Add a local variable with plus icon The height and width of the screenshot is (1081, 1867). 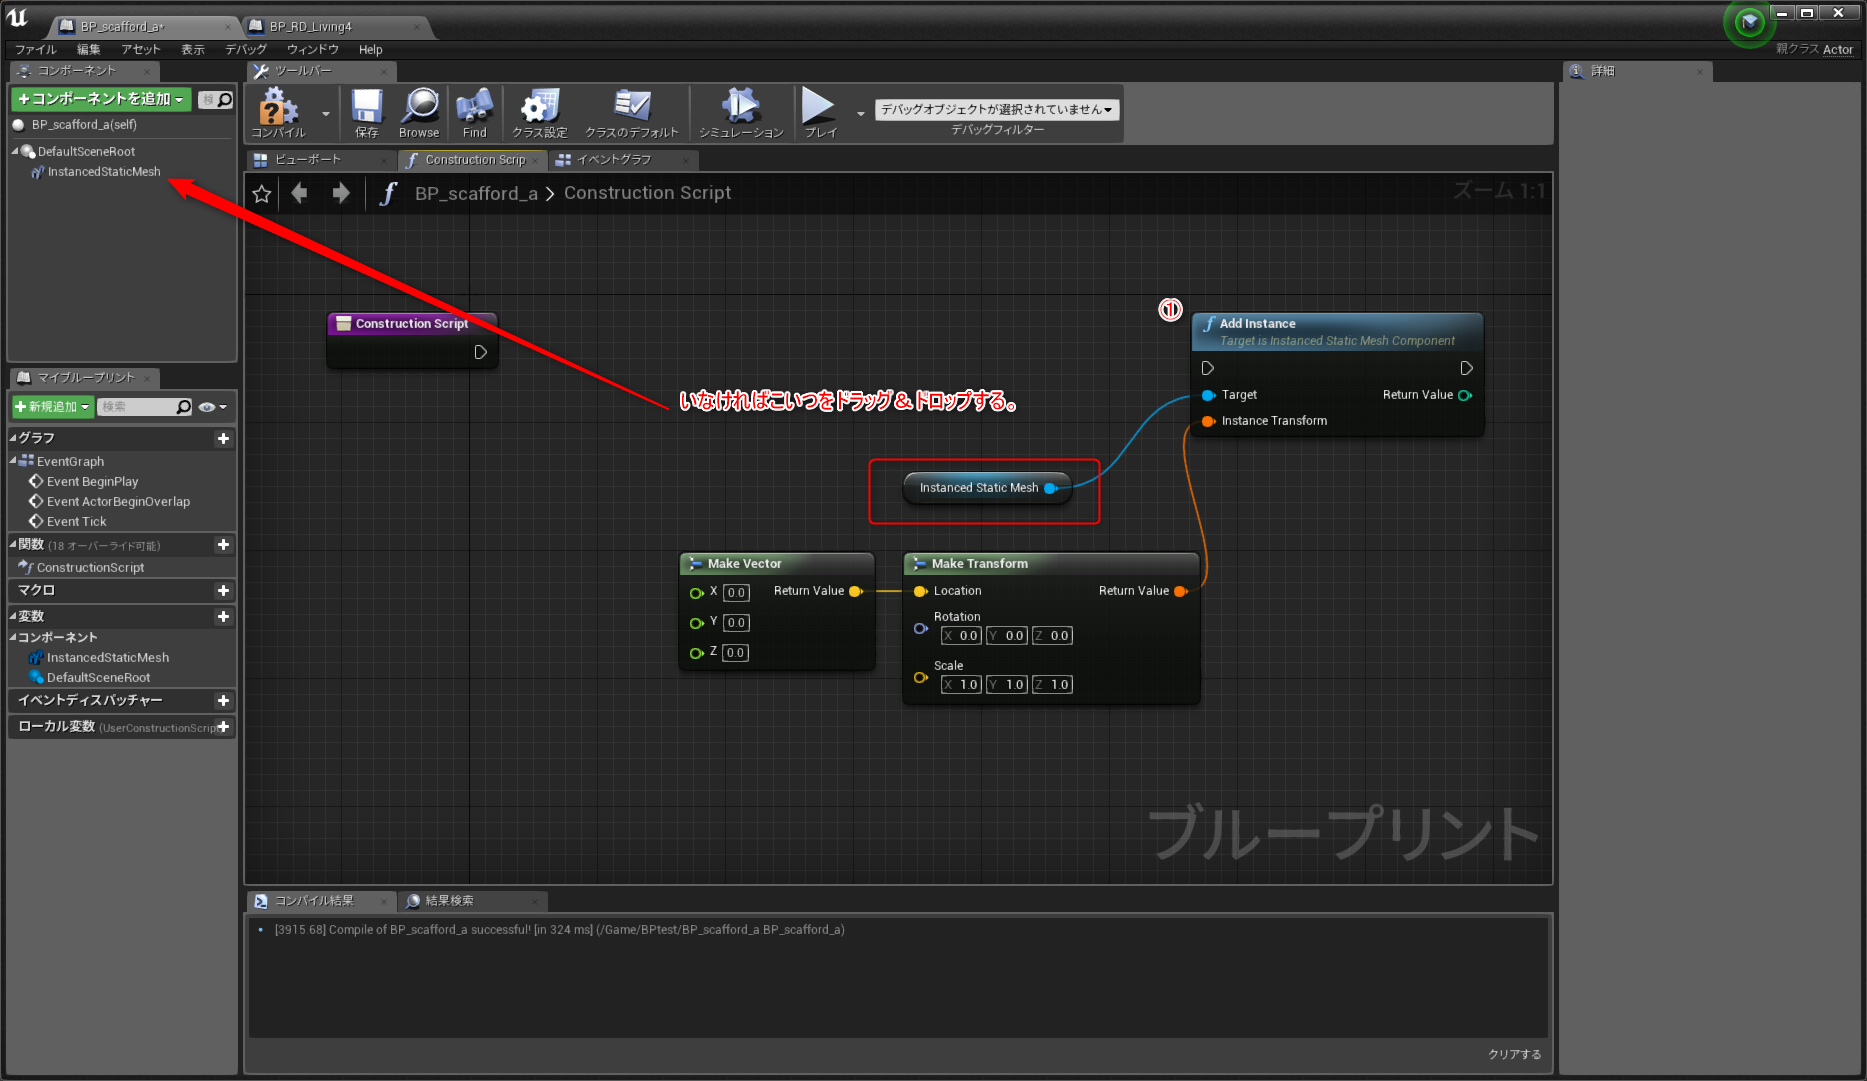[x=223, y=727]
